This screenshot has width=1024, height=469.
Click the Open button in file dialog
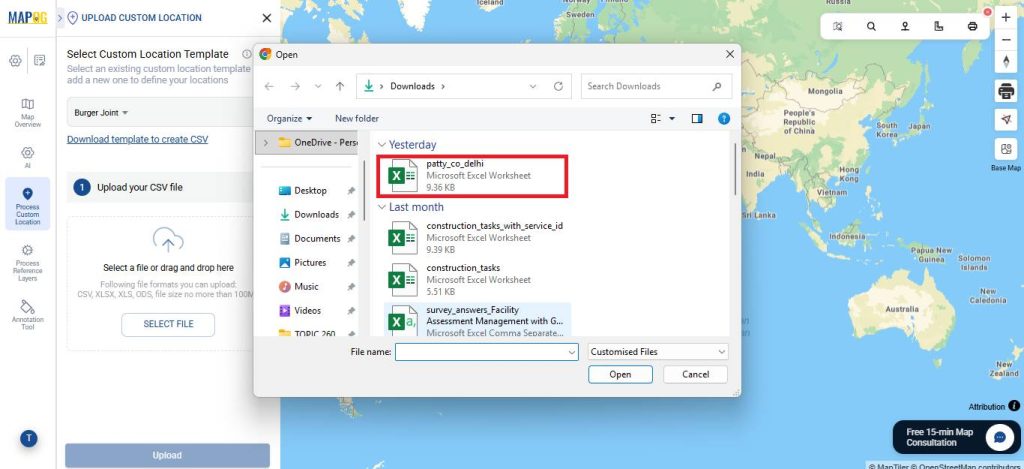(620, 374)
